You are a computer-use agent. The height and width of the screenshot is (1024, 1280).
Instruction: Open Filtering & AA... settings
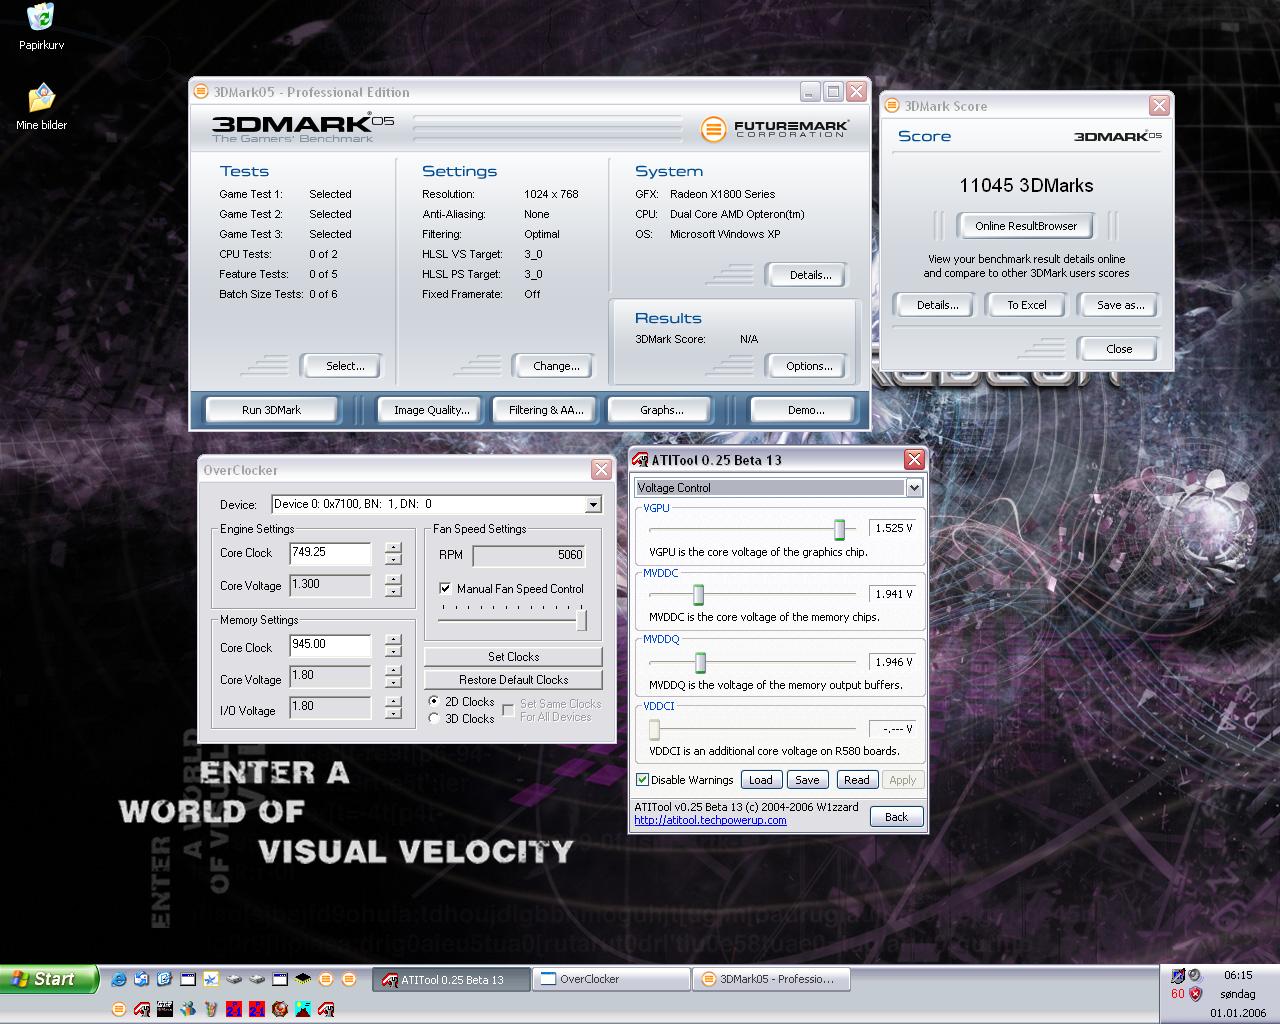click(546, 410)
